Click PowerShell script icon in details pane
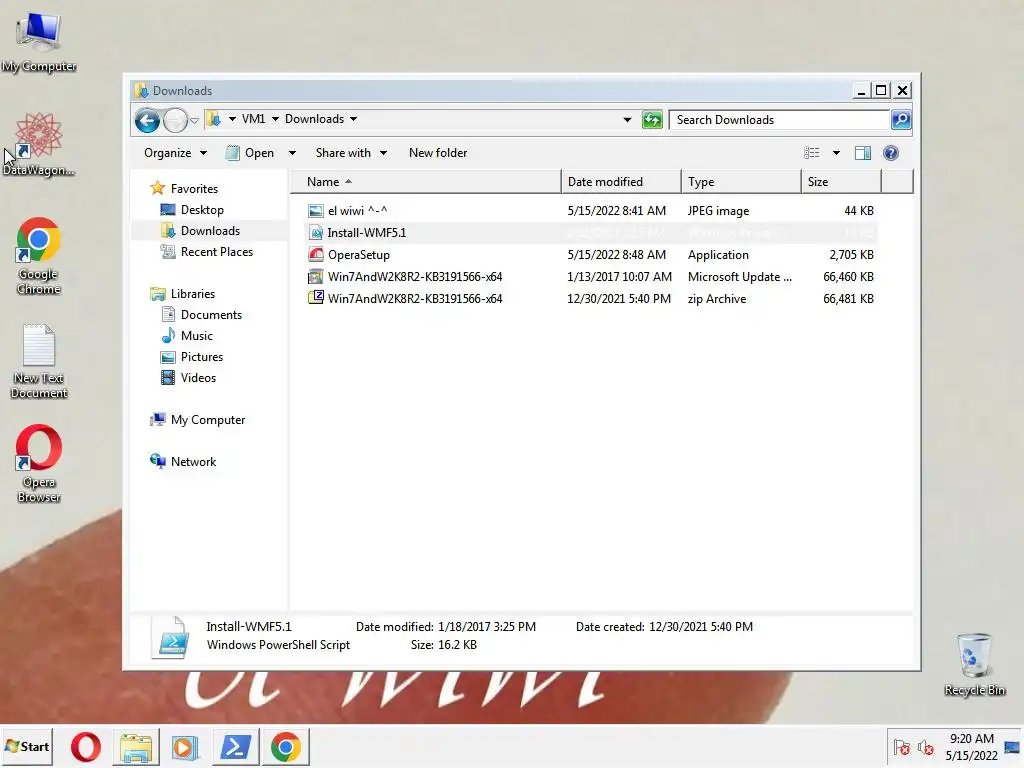Viewport: 1024px width, 768px height. (172, 637)
